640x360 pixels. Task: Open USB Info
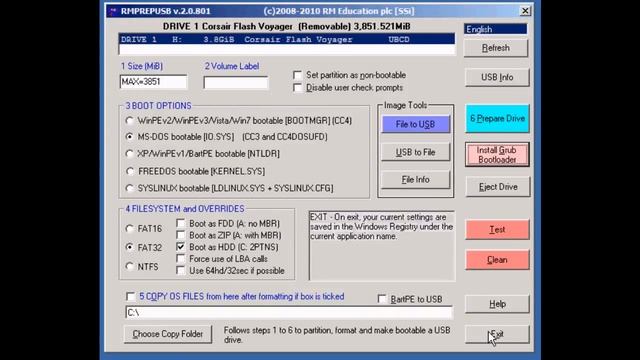[x=497, y=77]
